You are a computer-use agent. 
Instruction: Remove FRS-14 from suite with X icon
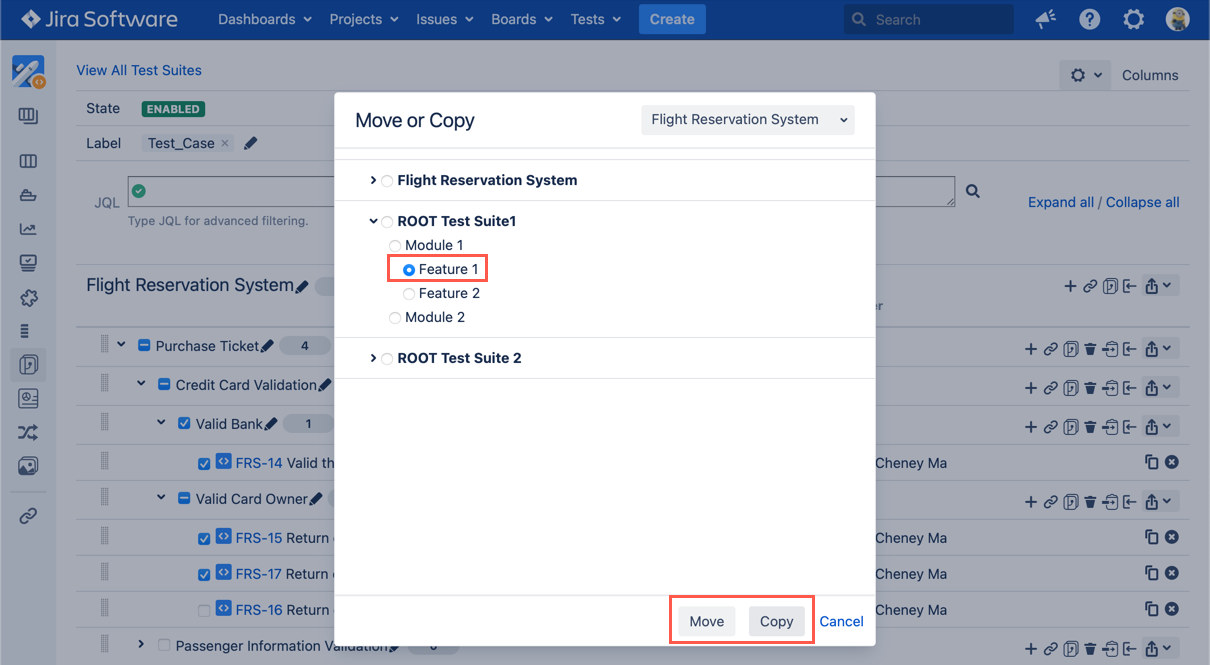click(1172, 462)
